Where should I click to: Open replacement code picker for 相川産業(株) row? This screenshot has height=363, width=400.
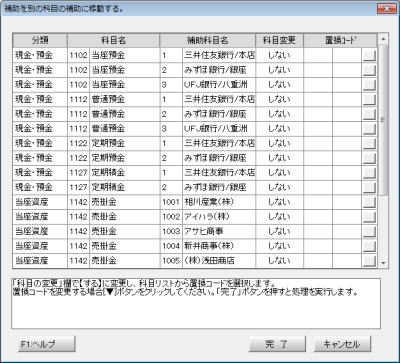tap(369, 202)
